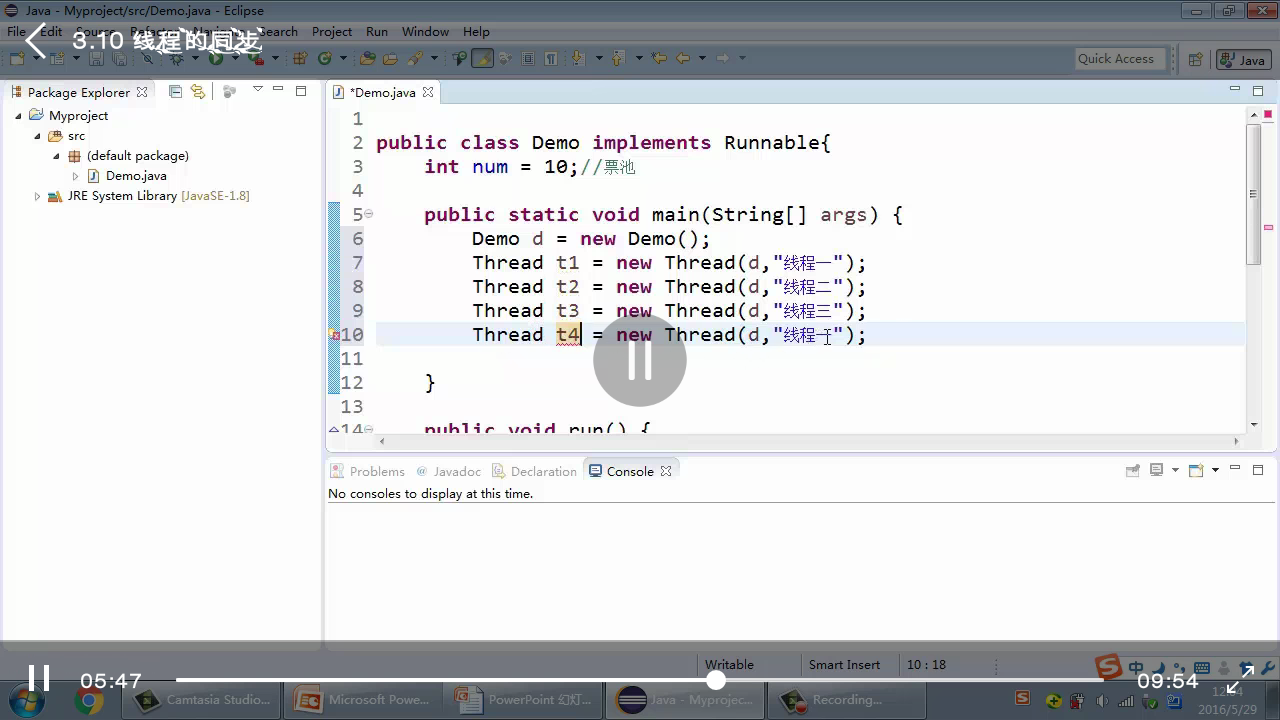
Task: Close the Package Explorer tab
Action: point(142,92)
